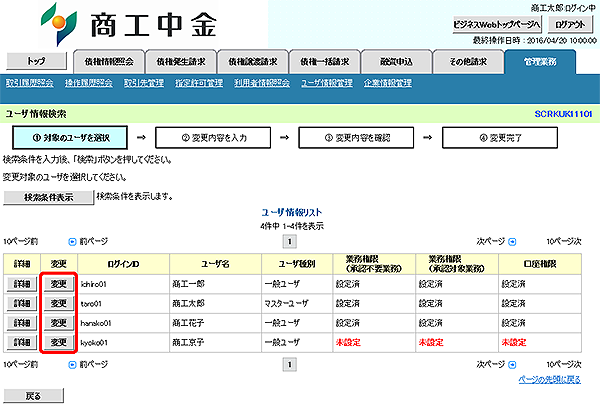The width and height of the screenshot is (600, 419).
Task: Click the user name 商工京子
Action: [188, 342]
